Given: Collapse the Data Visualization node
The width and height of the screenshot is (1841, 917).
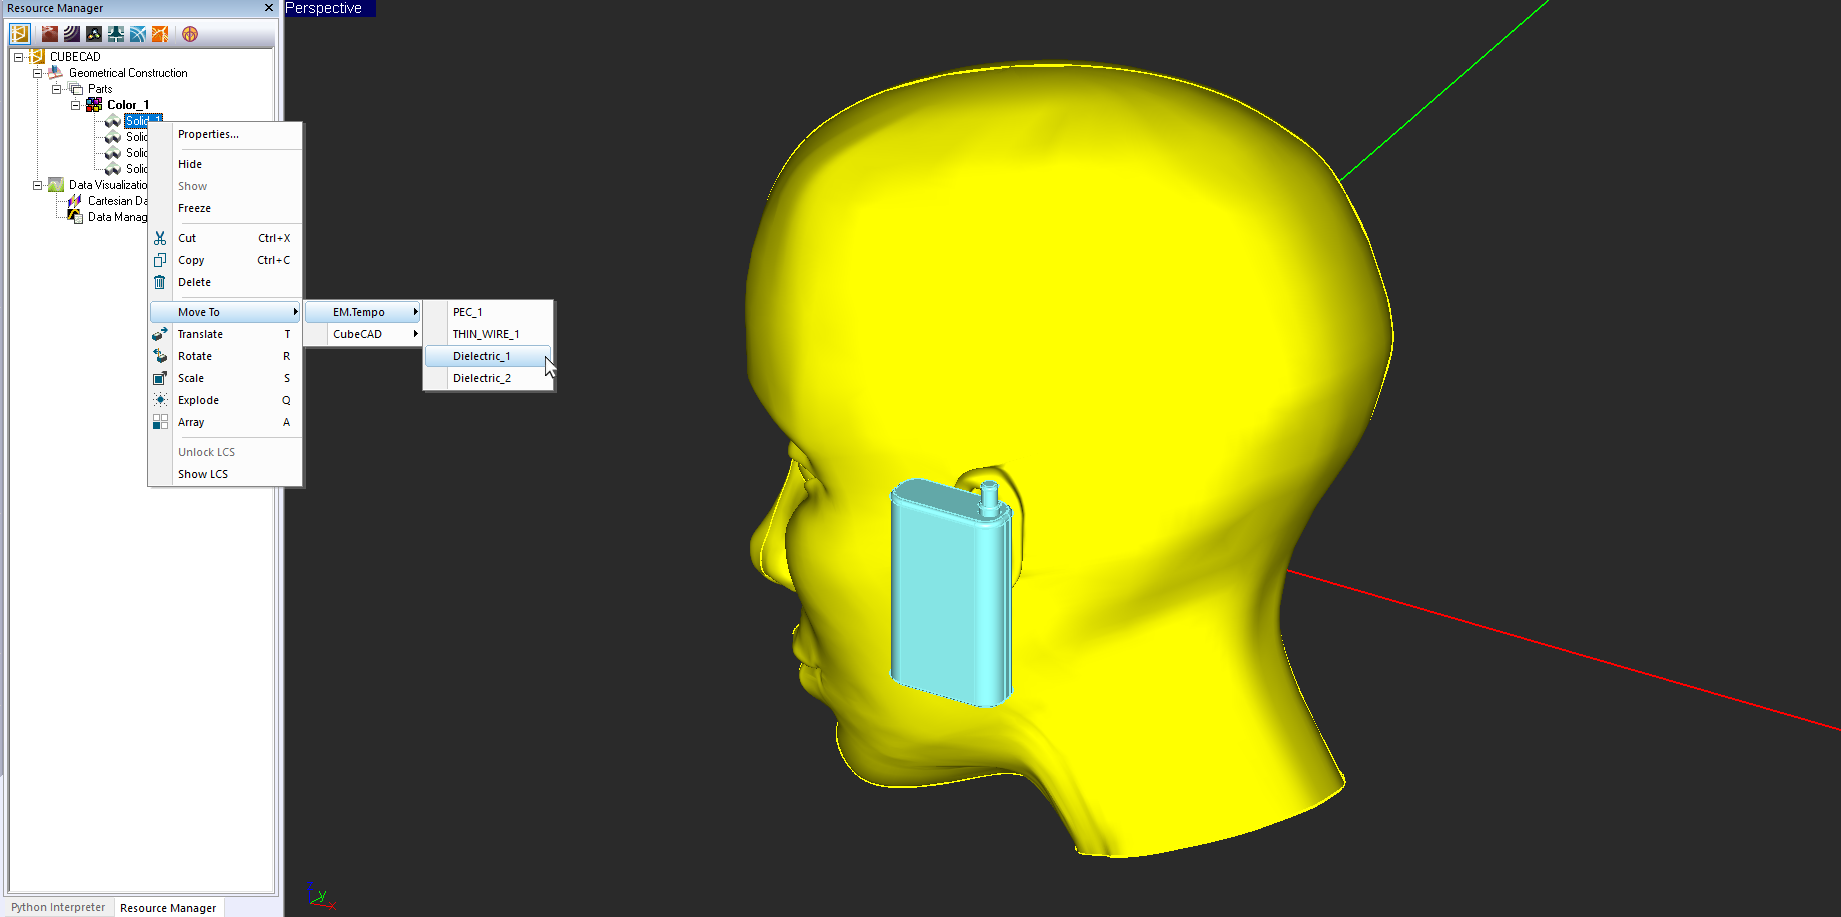Looking at the screenshot, I should (x=37, y=185).
